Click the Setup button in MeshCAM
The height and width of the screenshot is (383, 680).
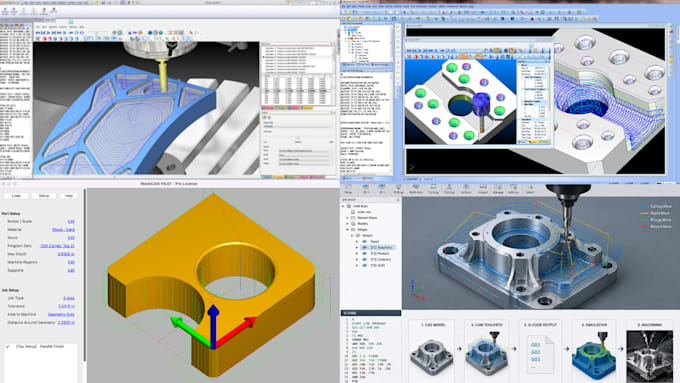click(x=44, y=196)
